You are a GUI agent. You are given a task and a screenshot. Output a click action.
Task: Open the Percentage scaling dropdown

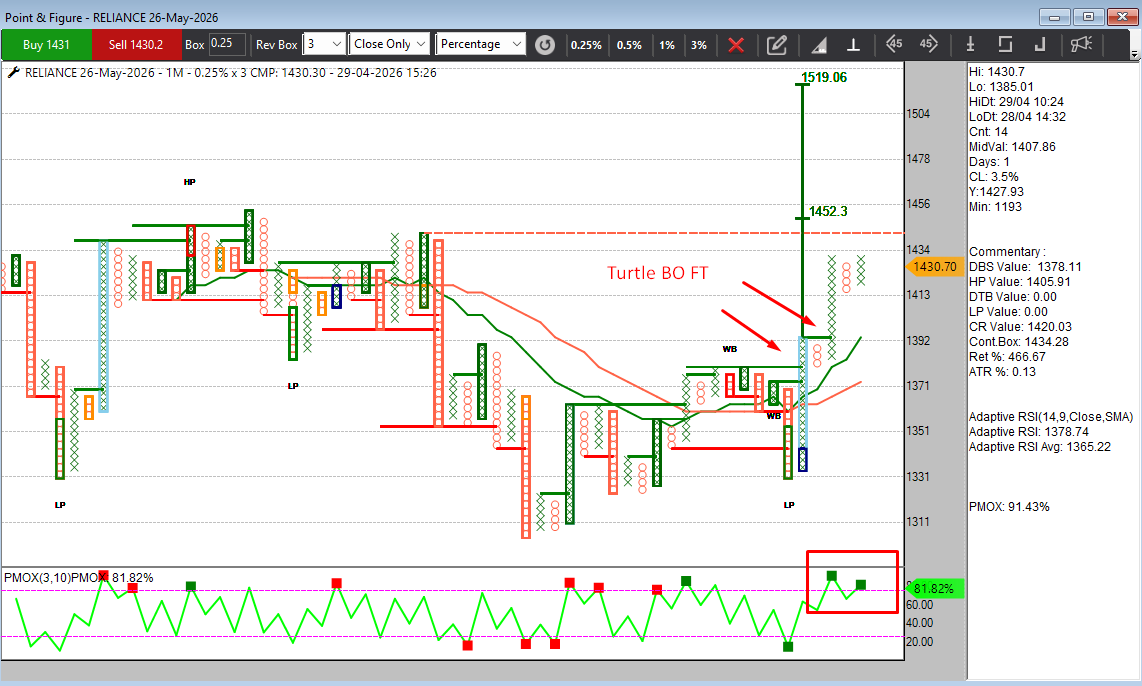tap(481, 44)
